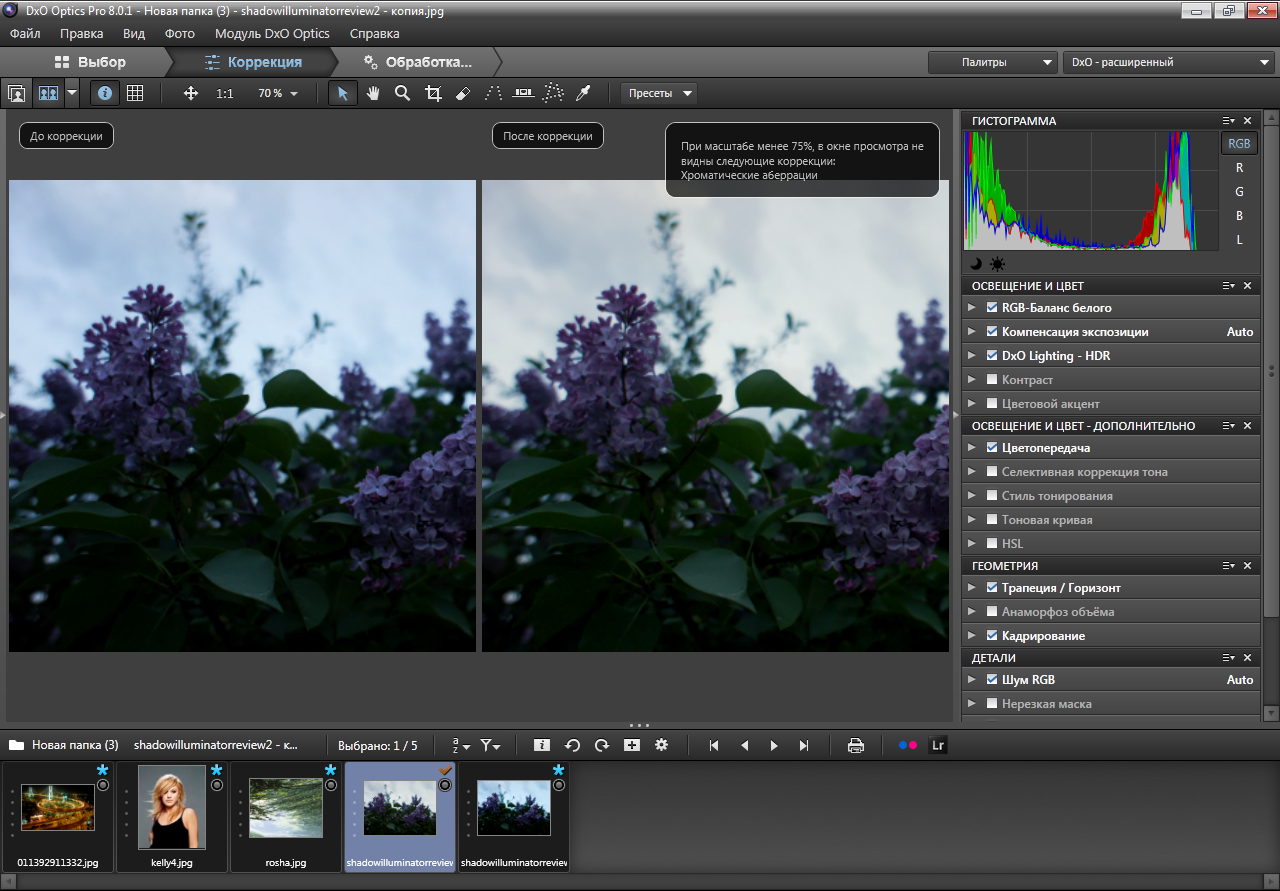Toggle the image information icon

pos(105,93)
